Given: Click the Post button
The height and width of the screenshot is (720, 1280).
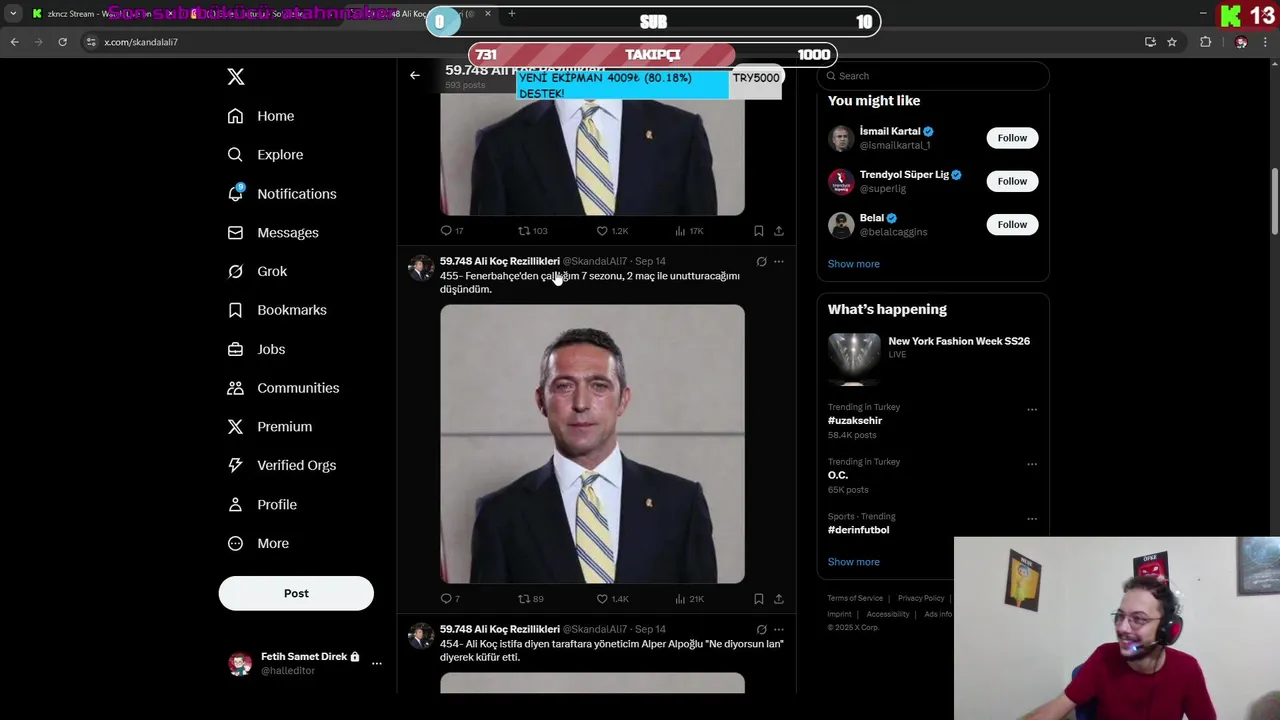Looking at the screenshot, I should pyautogui.click(x=296, y=593).
